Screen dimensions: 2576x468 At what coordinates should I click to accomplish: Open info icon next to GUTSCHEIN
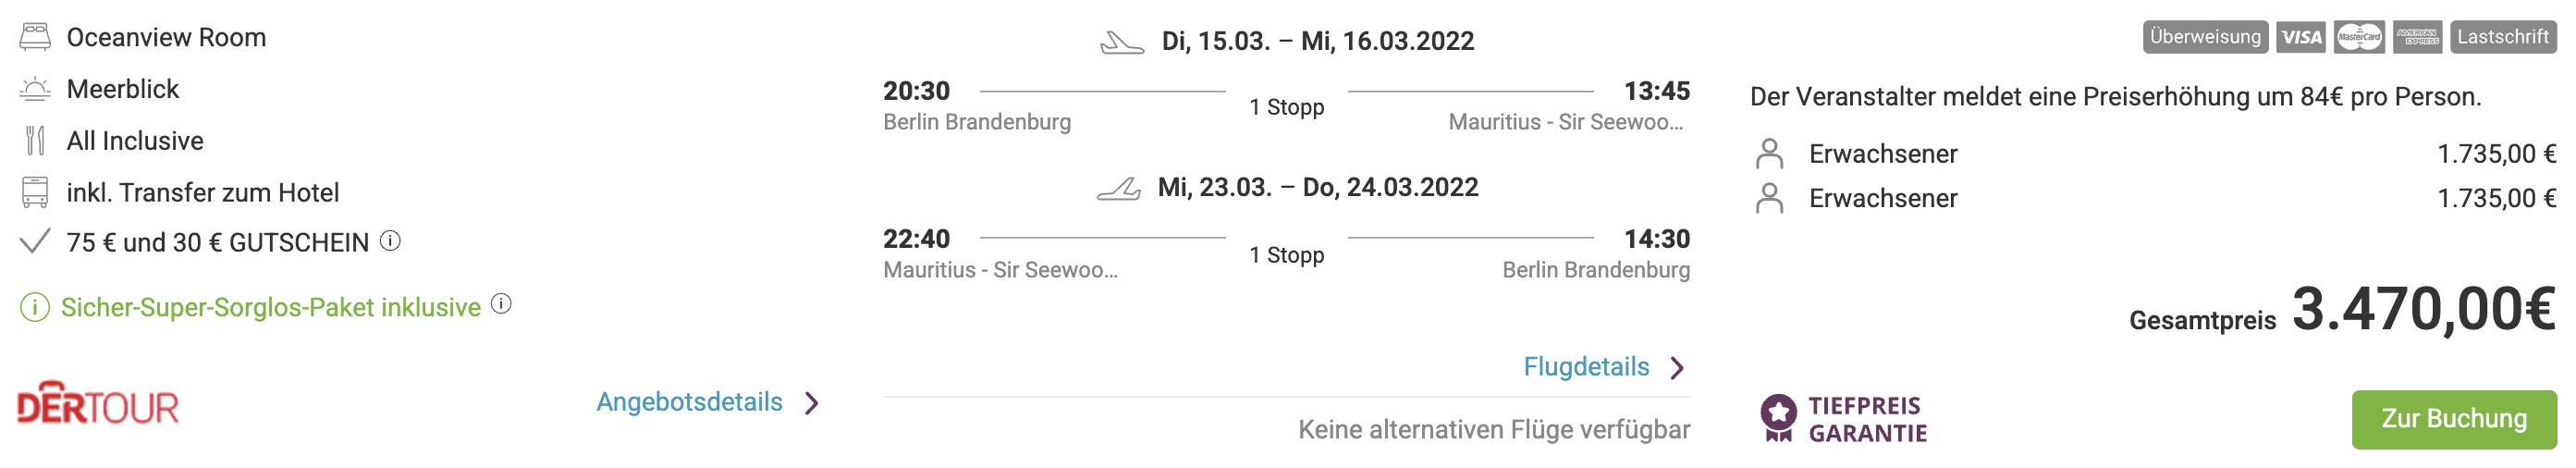391,241
